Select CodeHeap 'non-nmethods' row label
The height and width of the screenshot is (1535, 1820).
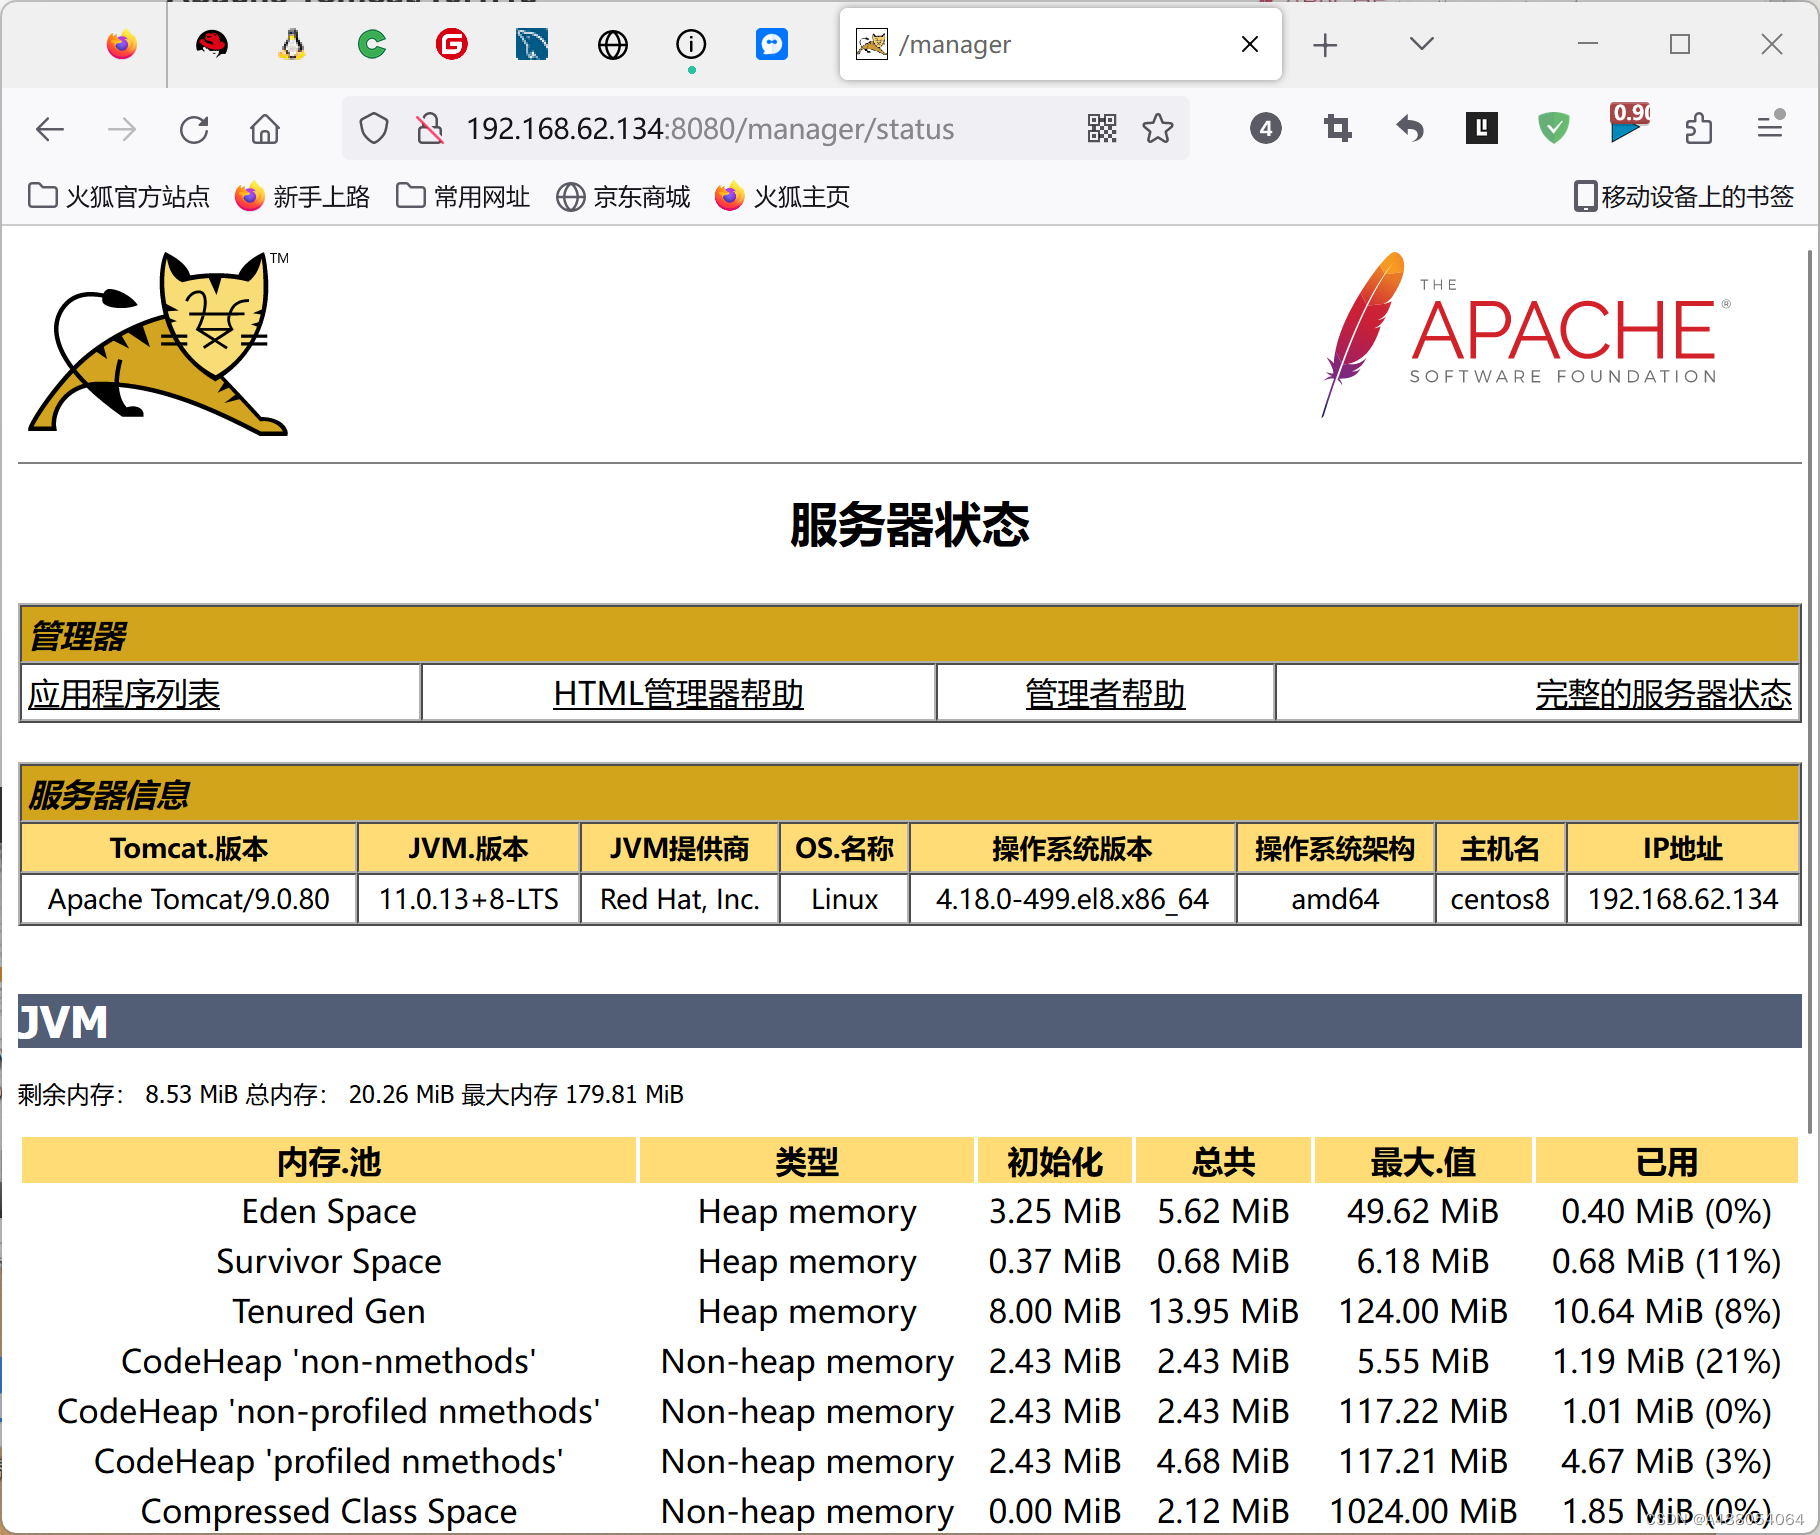329,1361
